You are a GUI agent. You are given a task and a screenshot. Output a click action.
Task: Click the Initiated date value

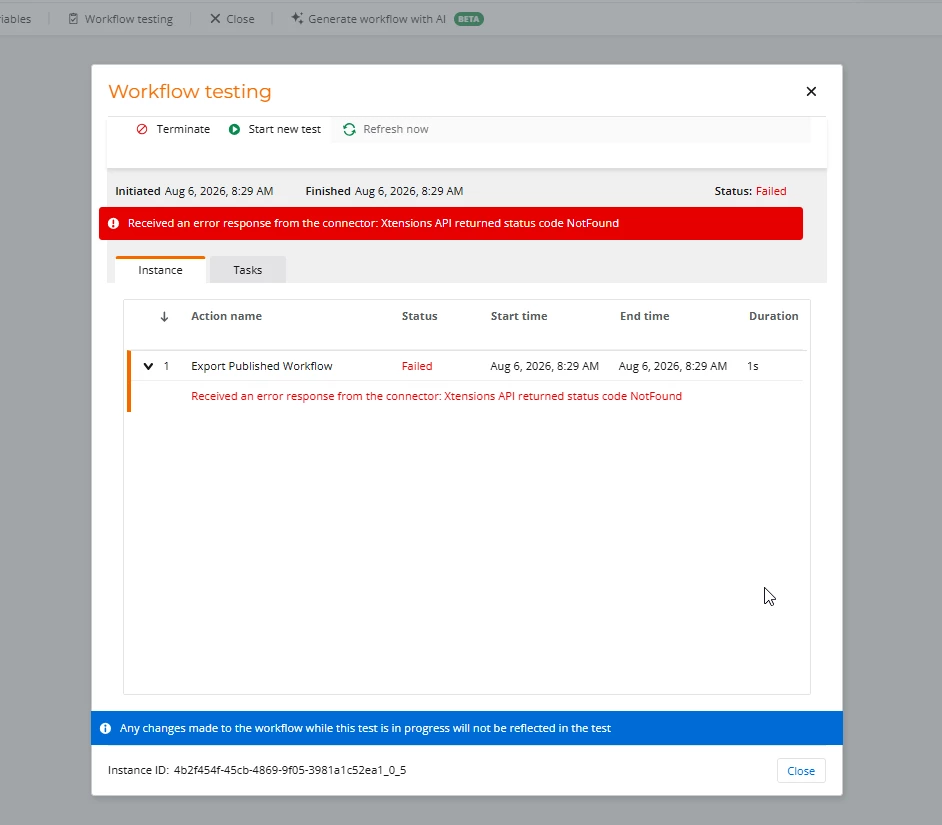coord(219,191)
